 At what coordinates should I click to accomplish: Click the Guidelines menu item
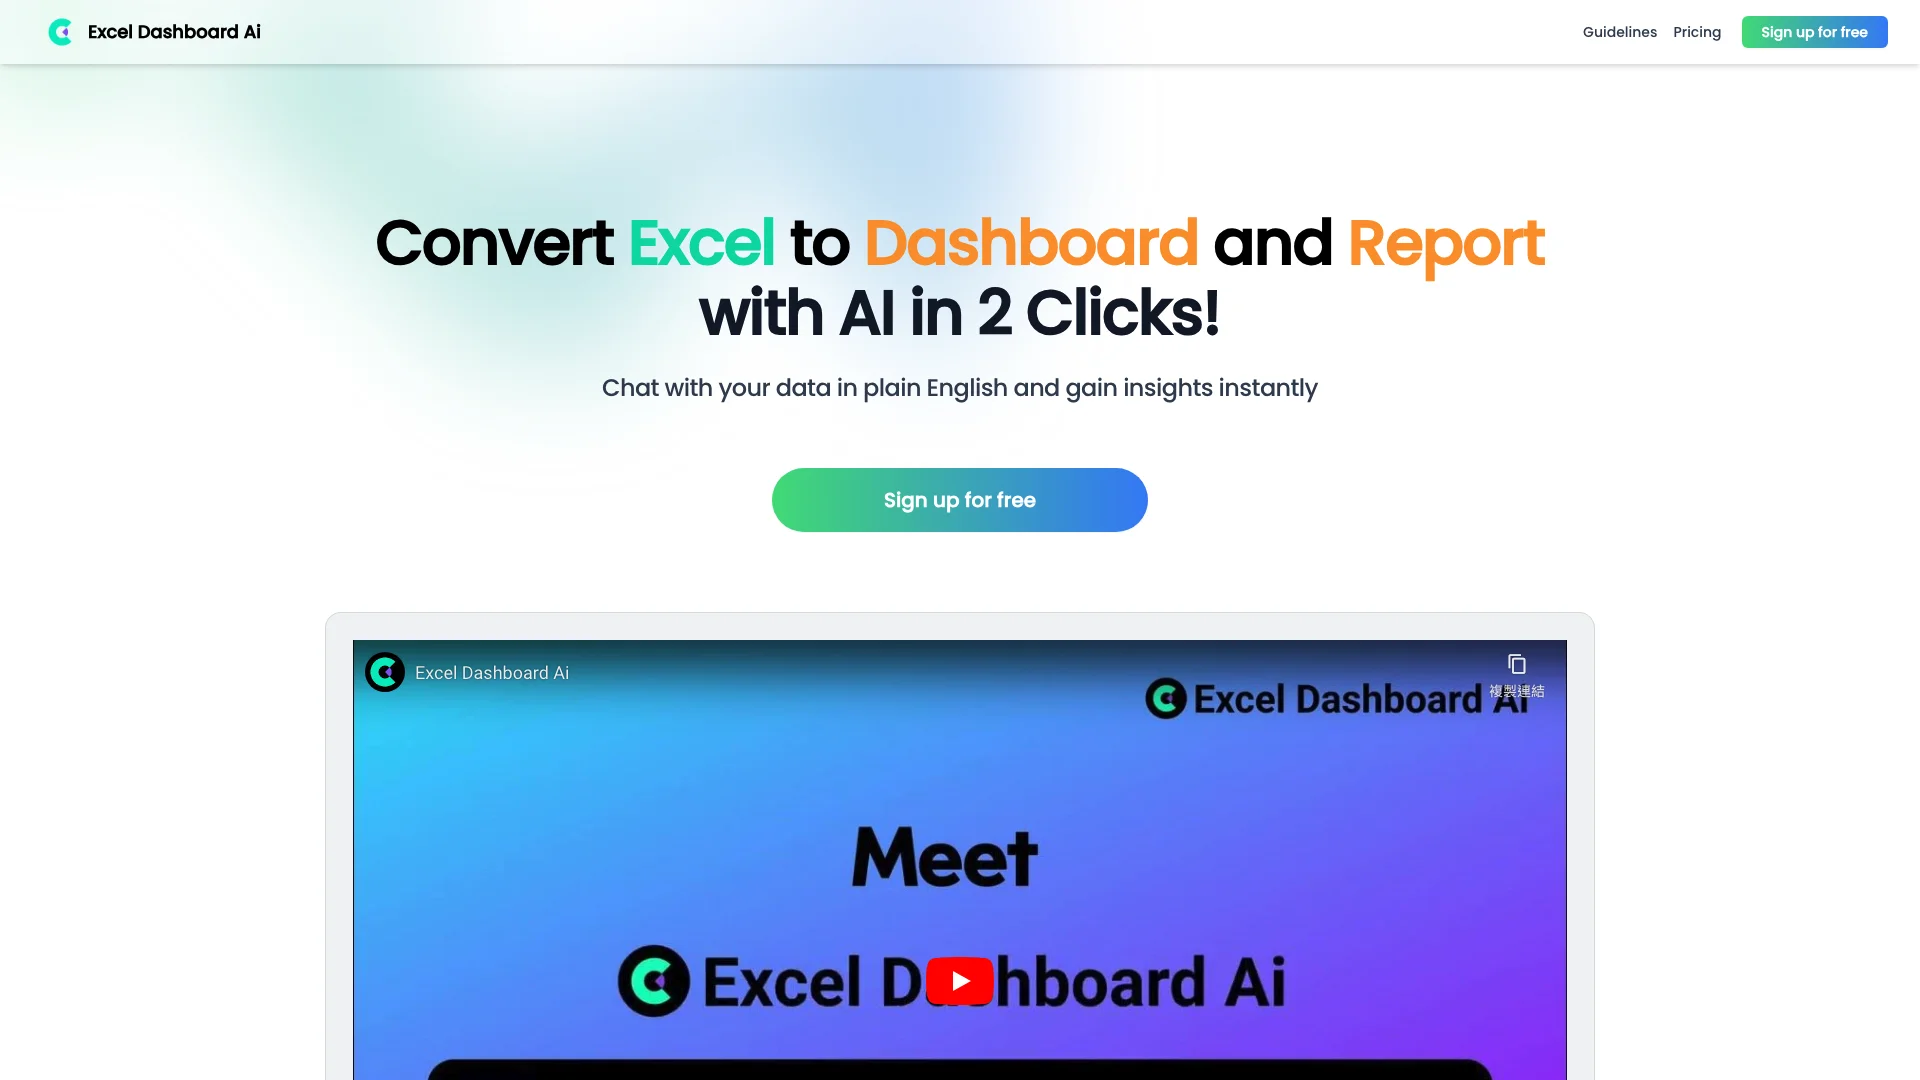(x=1619, y=32)
